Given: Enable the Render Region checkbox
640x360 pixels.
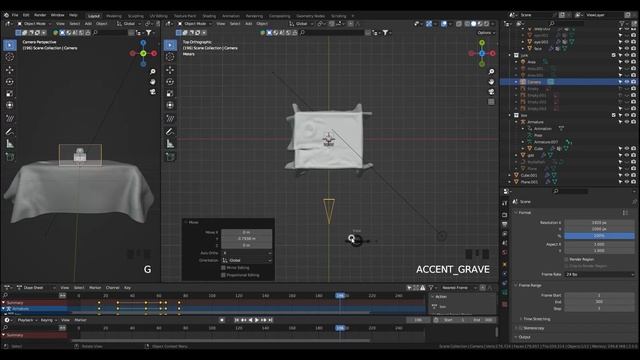Looking at the screenshot, I should point(567,259).
